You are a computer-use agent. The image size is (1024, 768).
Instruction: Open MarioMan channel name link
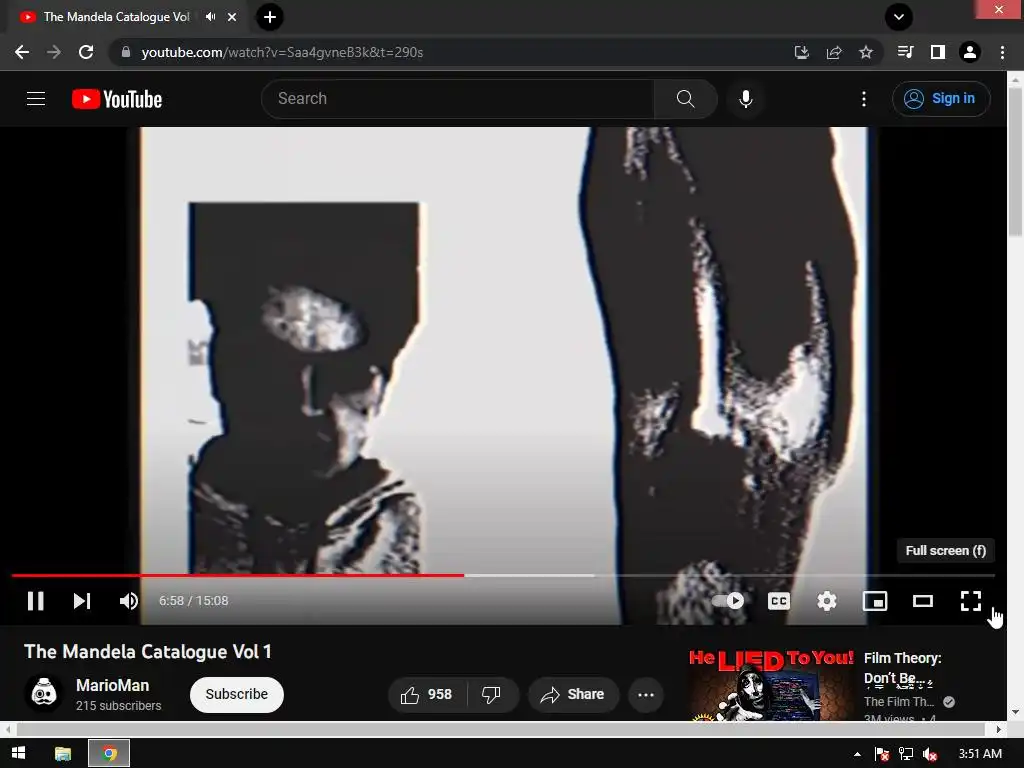click(112, 685)
